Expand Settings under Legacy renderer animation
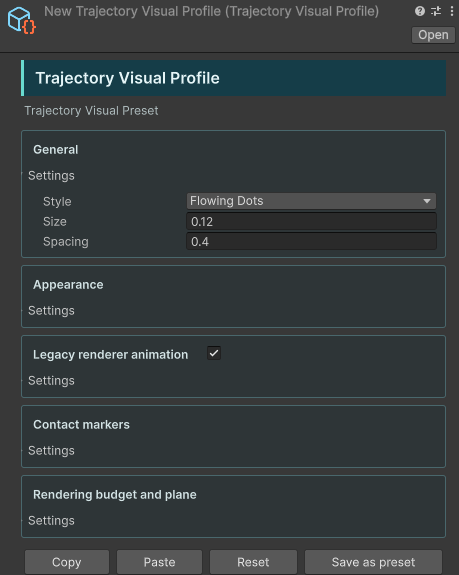The image size is (459, 575). tap(51, 381)
